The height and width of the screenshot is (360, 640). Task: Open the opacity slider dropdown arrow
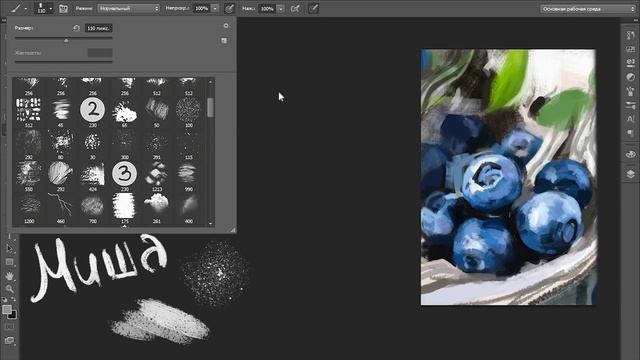coord(215,8)
